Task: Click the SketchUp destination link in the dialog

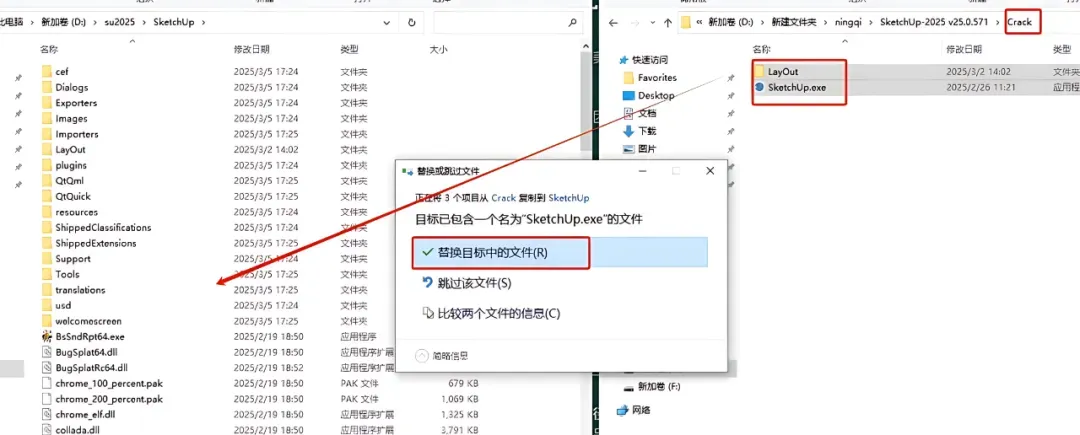Action: click(568, 198)
